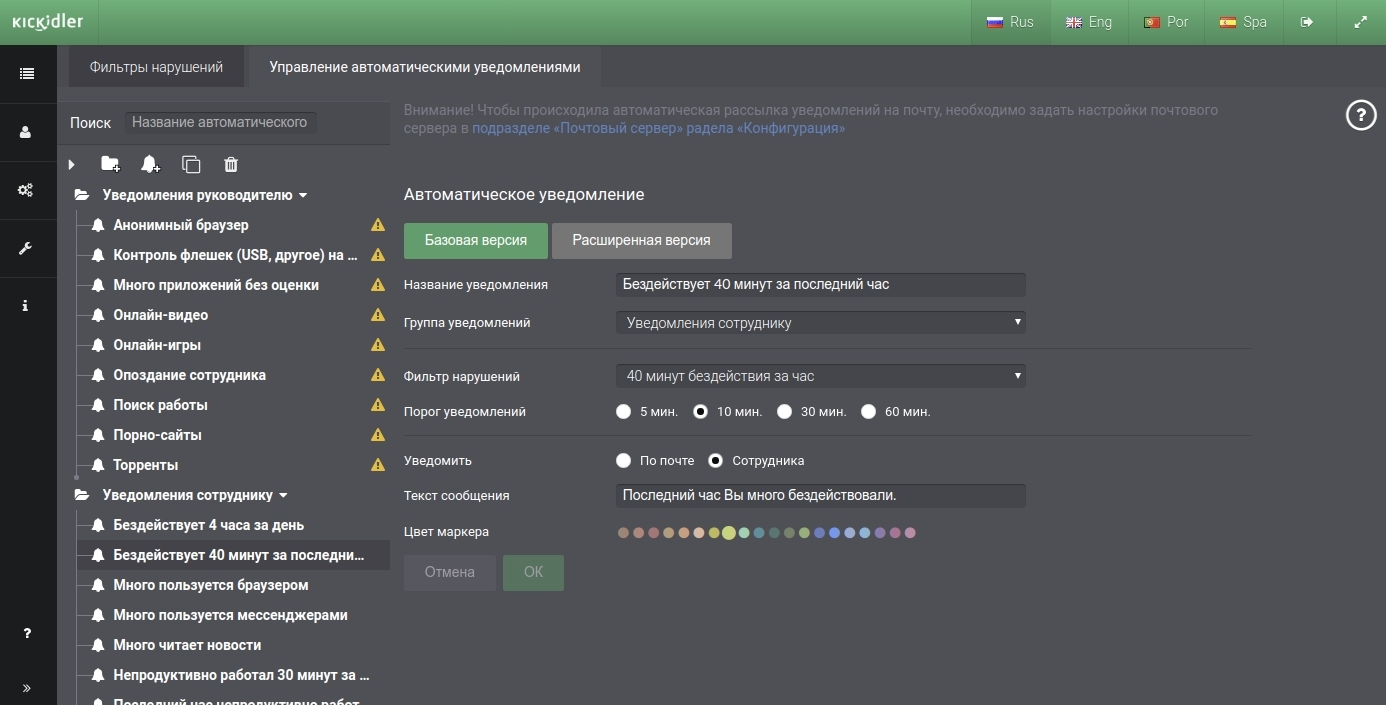This screenshot has height=705, width=1386.
Task: Choose the По почте notify option
Action: [624, 461]
